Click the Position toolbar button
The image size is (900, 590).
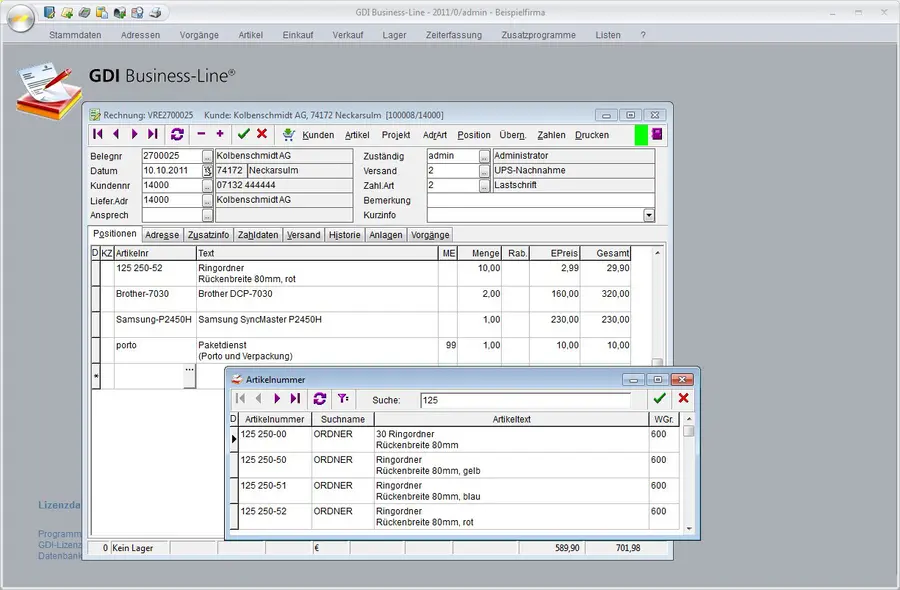pyautogui.click(x=474, y=135)
